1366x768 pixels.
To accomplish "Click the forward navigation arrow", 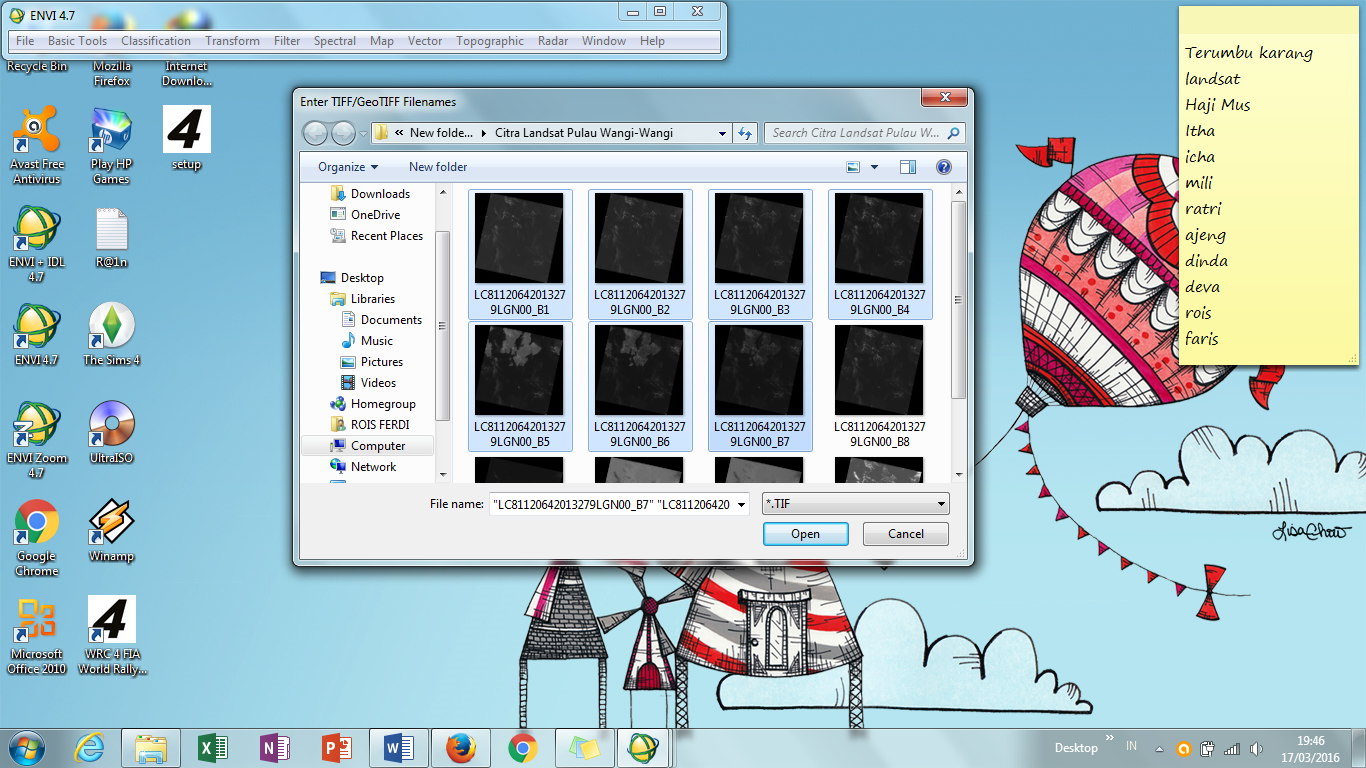I will point(343,133).
